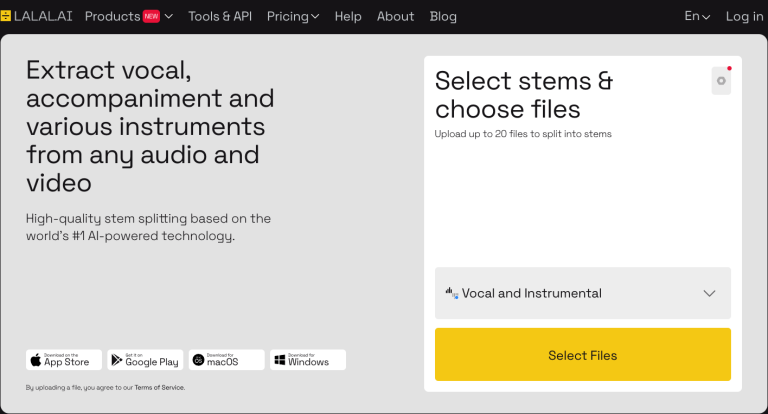This screenshot has width=768, height=414.
Task: Download the macOS desktop app
Action: [x=226, y=360]
